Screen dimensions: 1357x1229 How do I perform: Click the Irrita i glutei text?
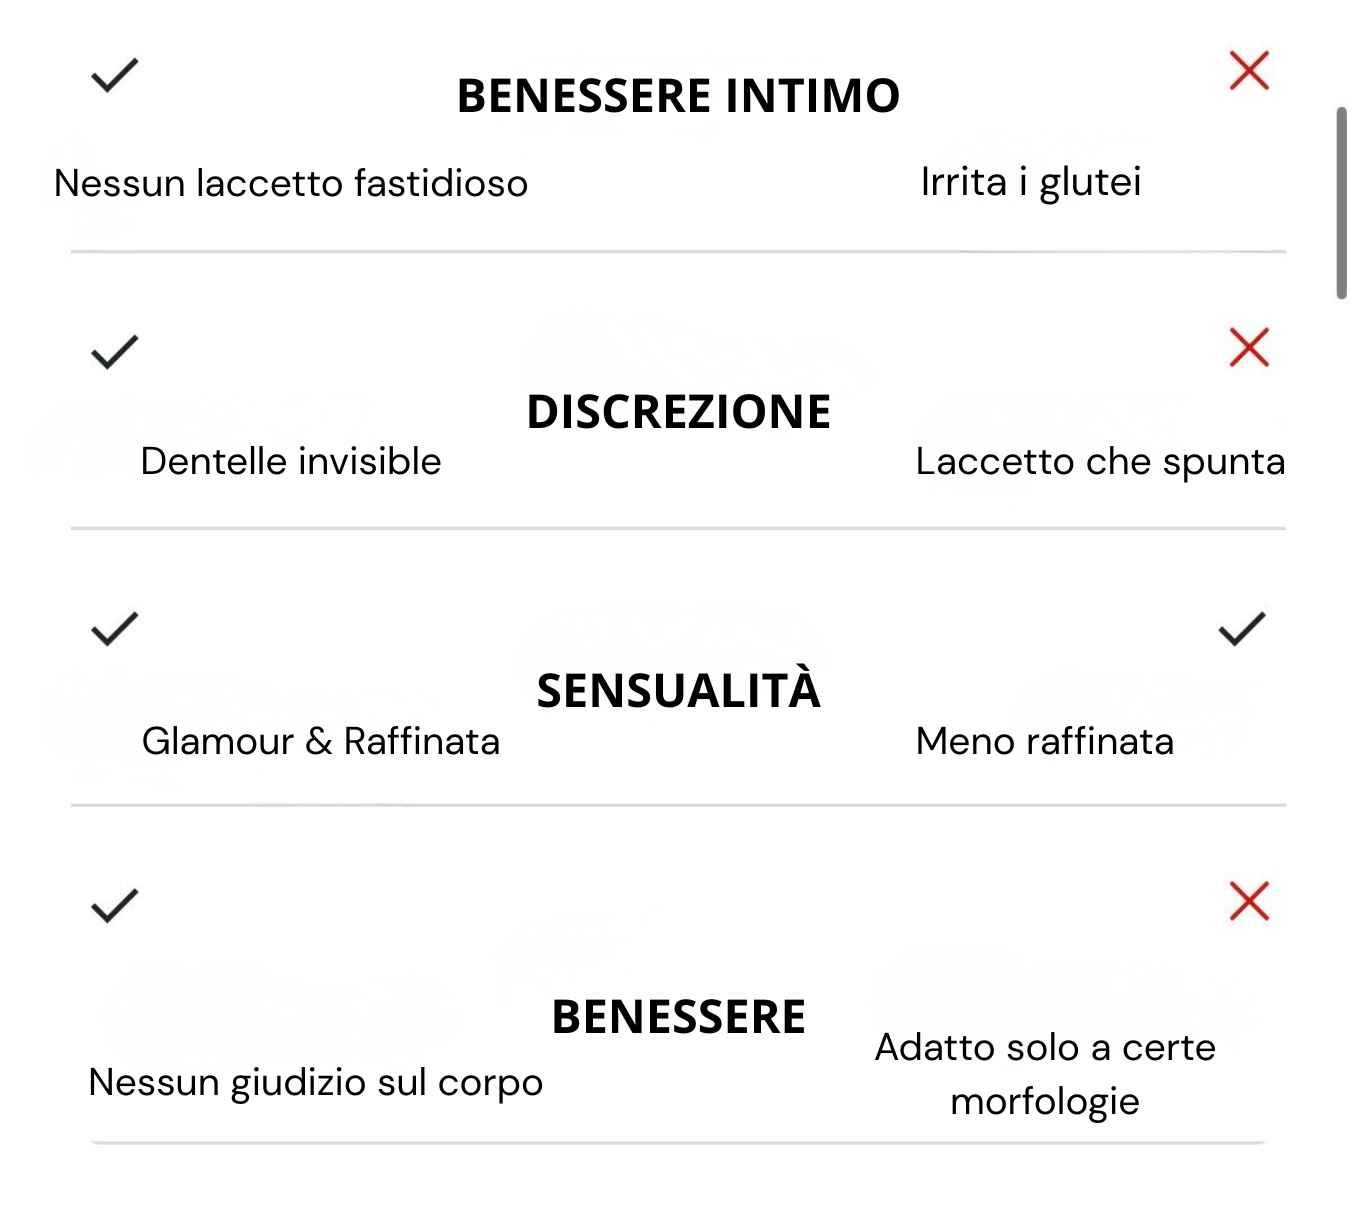tap(1030, 182)
